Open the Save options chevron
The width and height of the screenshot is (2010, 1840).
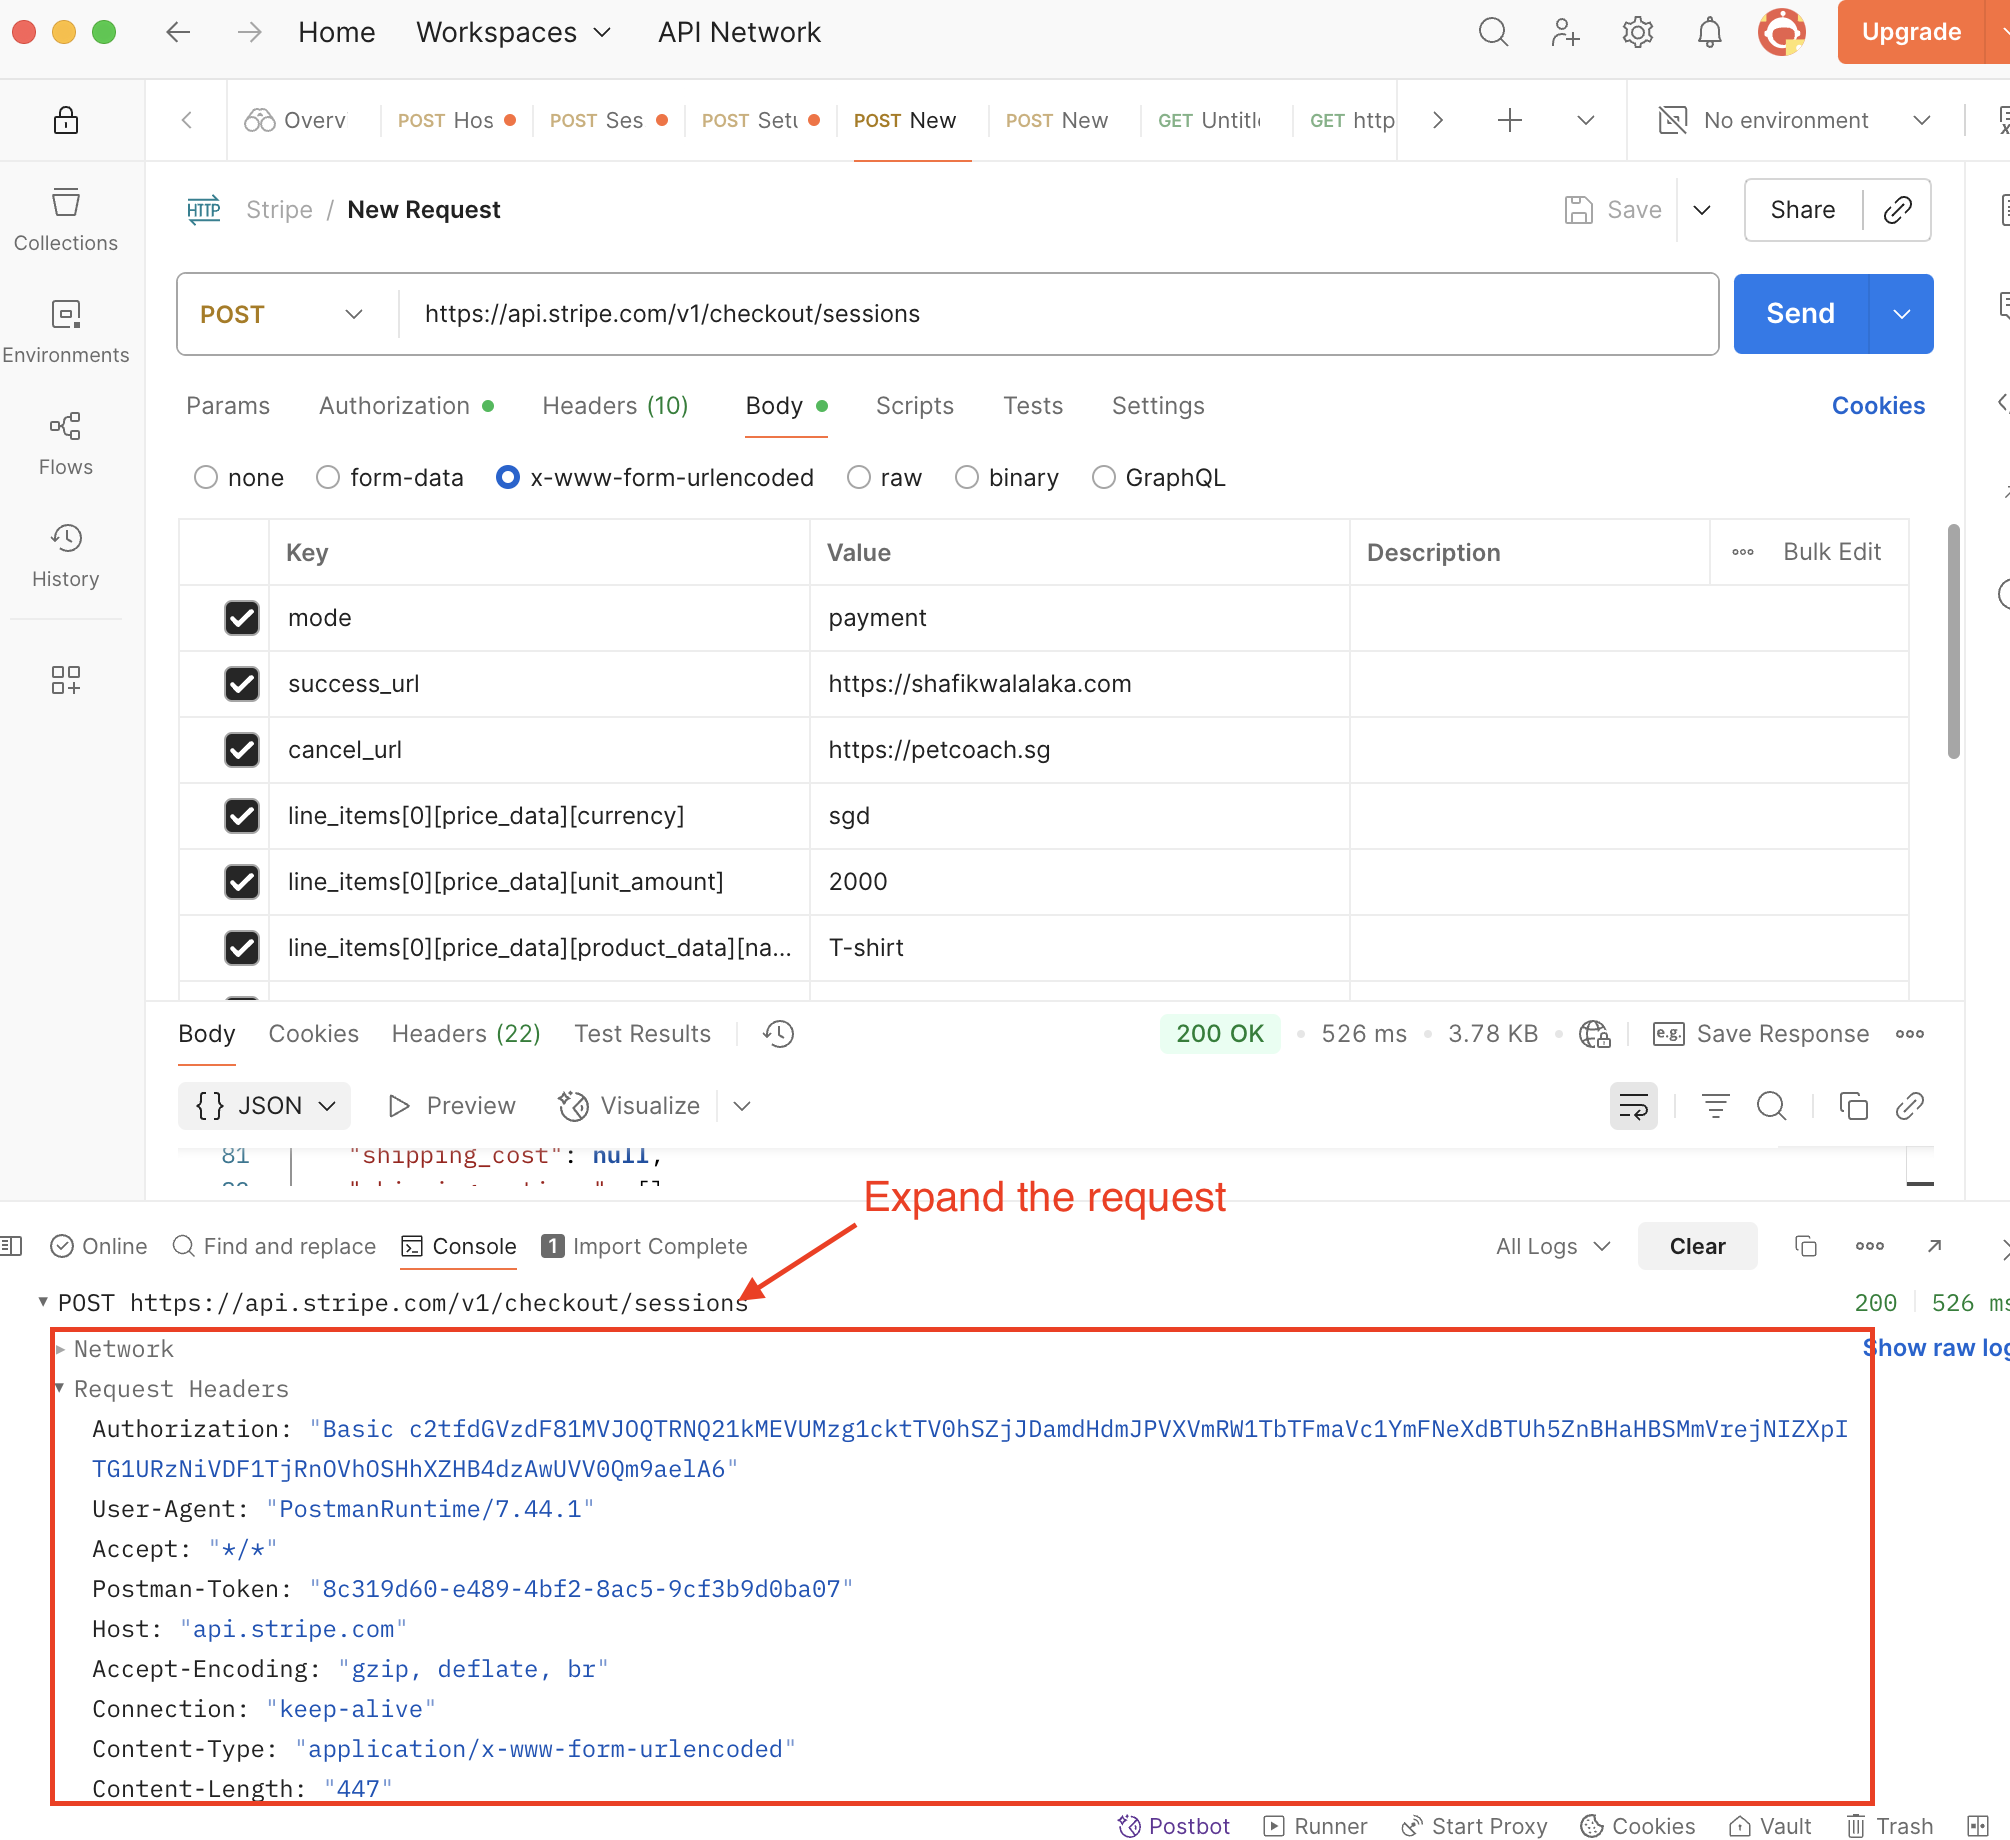point(1702,210)
